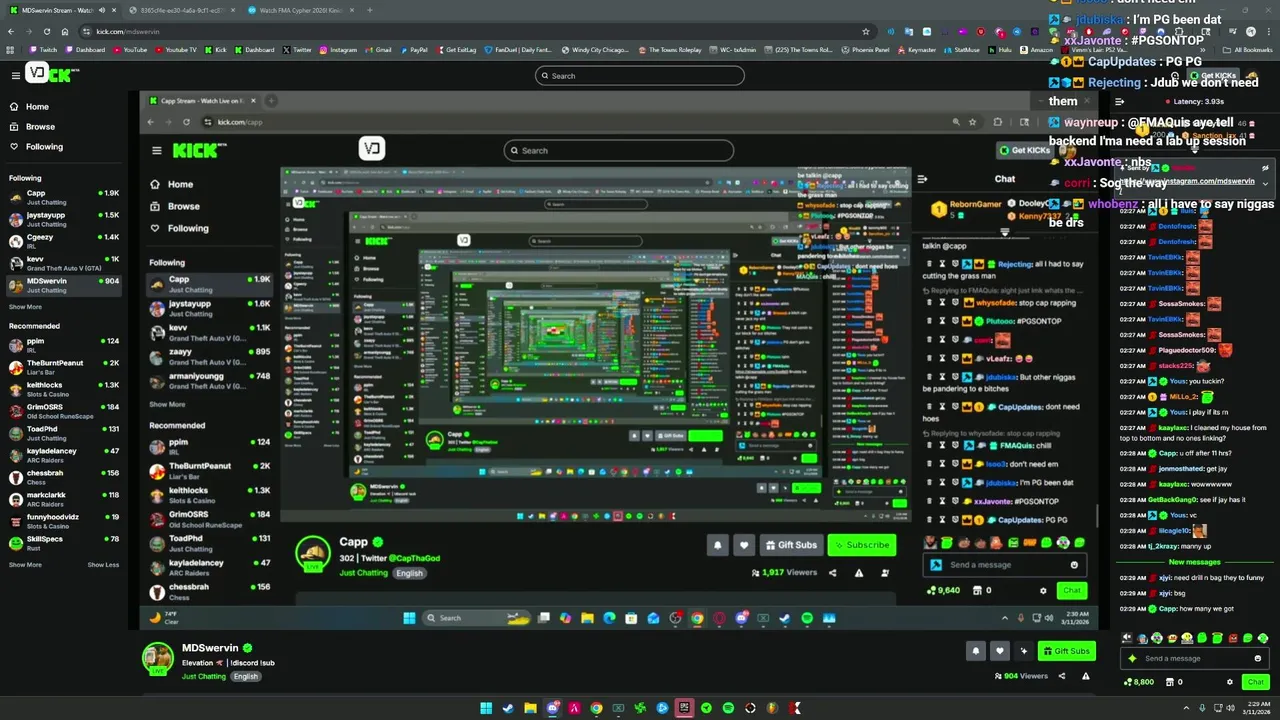Open funnyhoodvidz in Recommended list
The image size is (1280, 720).
point(64,521)
